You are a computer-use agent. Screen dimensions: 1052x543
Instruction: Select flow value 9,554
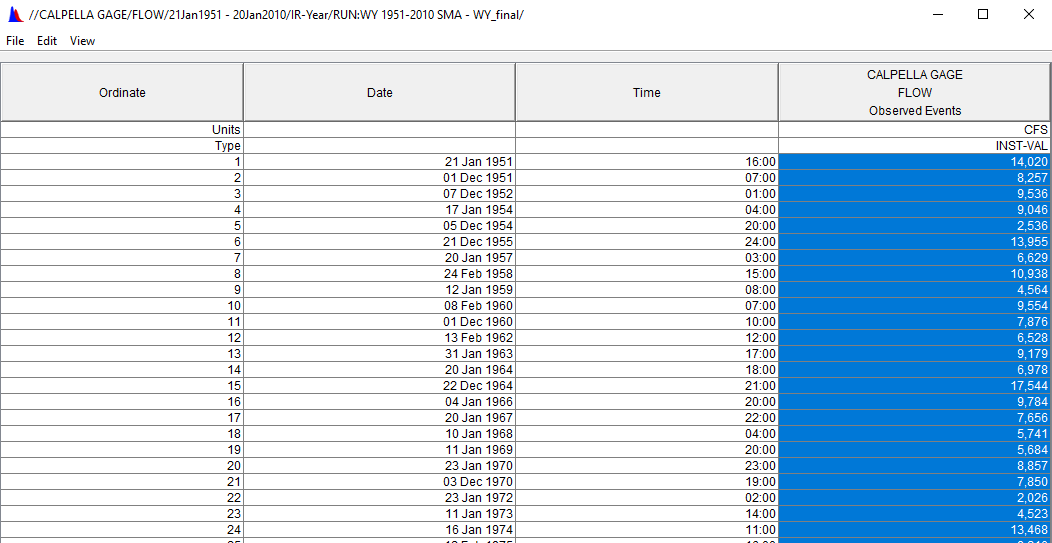pos(914,305)
